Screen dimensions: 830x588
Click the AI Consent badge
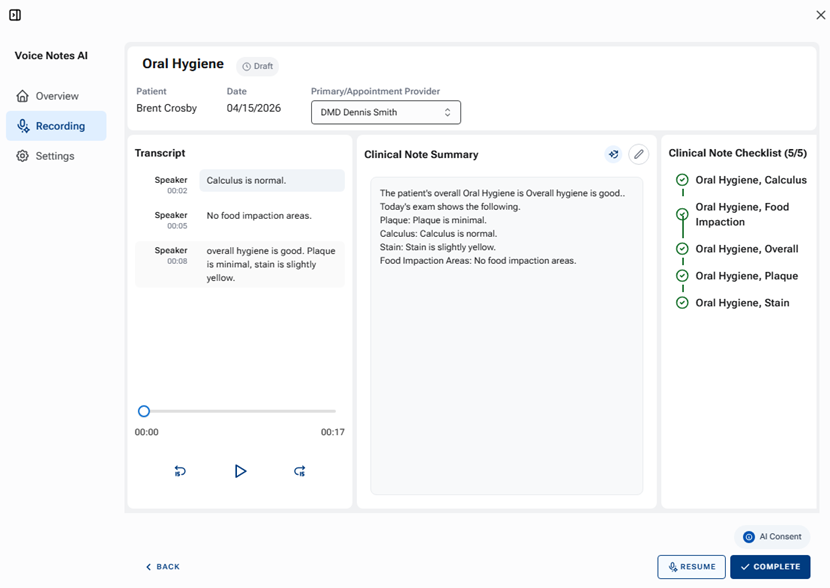coord(772,537)
